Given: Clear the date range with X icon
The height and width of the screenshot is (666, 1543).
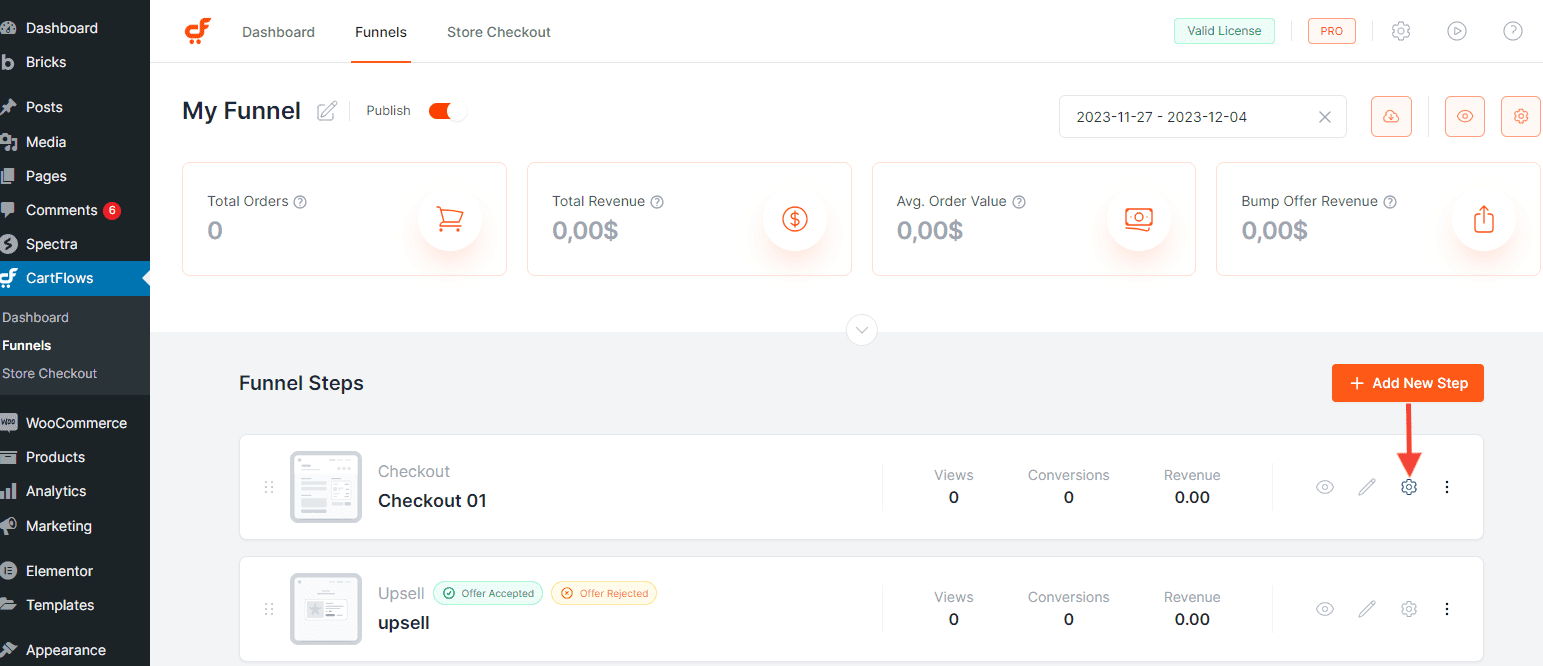Looking at the screenshot, I should [1325, 117].
